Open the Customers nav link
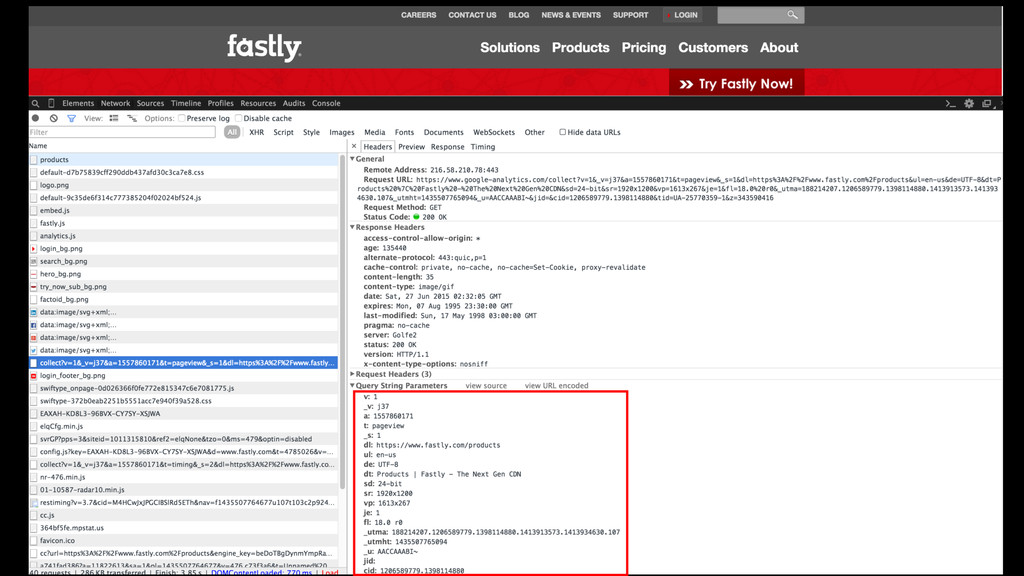The image size is (1024, 576). tap(713, 48)
